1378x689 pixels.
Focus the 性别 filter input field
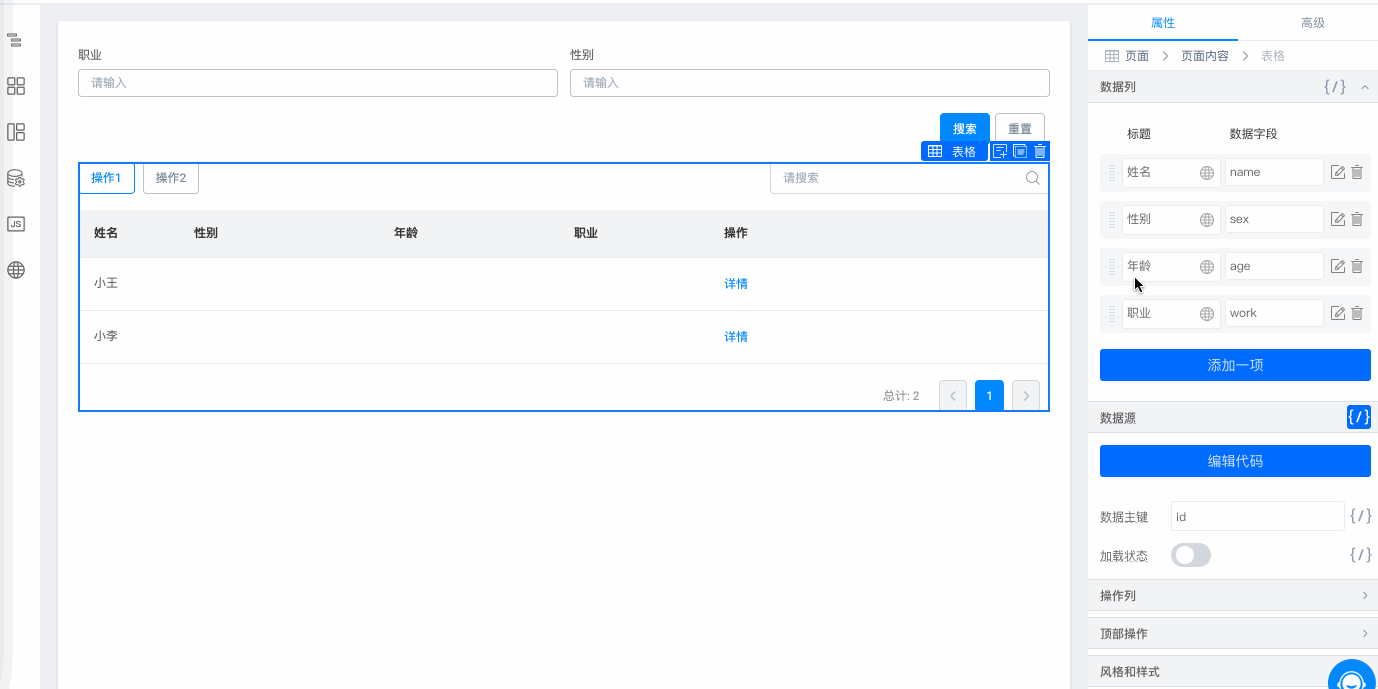[810, 83]
